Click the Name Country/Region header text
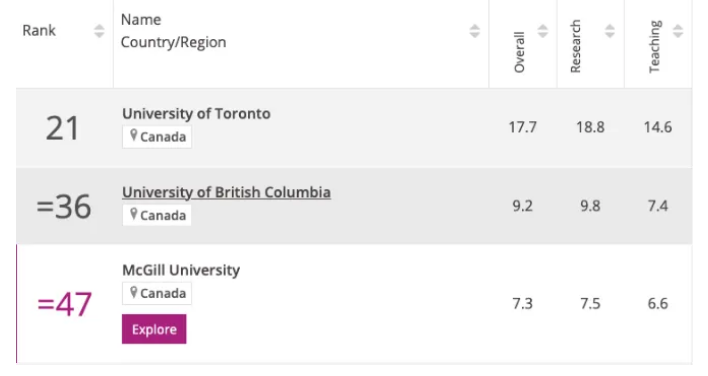708x376 pixels. pos(173,31)
